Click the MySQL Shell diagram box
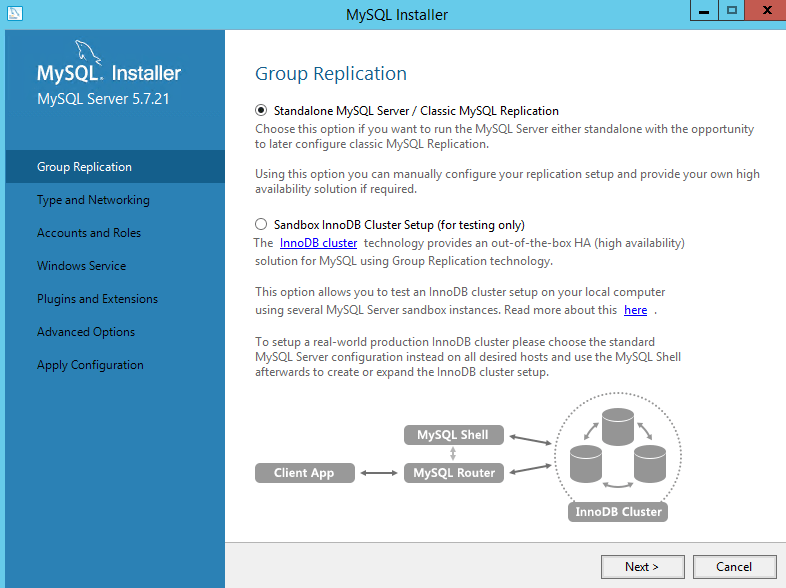Viewport: 786px width, 588px height. (454, 435)
